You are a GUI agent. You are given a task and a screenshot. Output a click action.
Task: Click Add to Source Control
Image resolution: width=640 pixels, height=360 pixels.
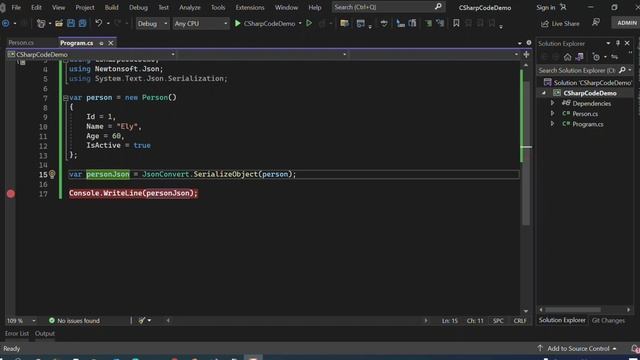coord(578,349)
